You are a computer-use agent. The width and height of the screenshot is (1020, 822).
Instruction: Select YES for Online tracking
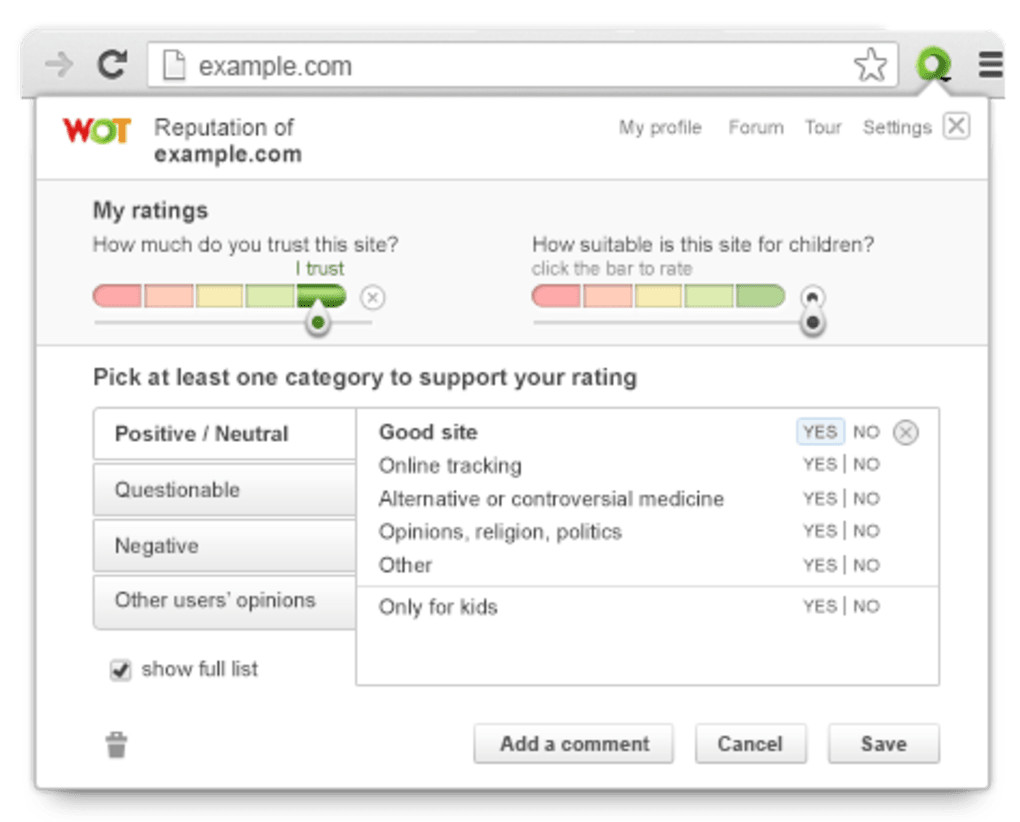pyautogui.click(x=819, y=465)
